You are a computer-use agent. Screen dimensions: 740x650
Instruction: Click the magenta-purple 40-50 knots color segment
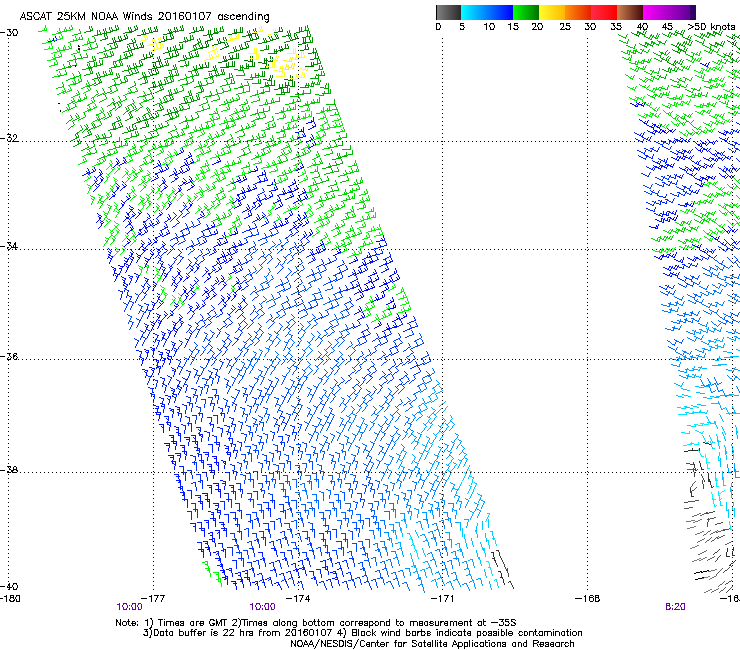click(669, 12)
